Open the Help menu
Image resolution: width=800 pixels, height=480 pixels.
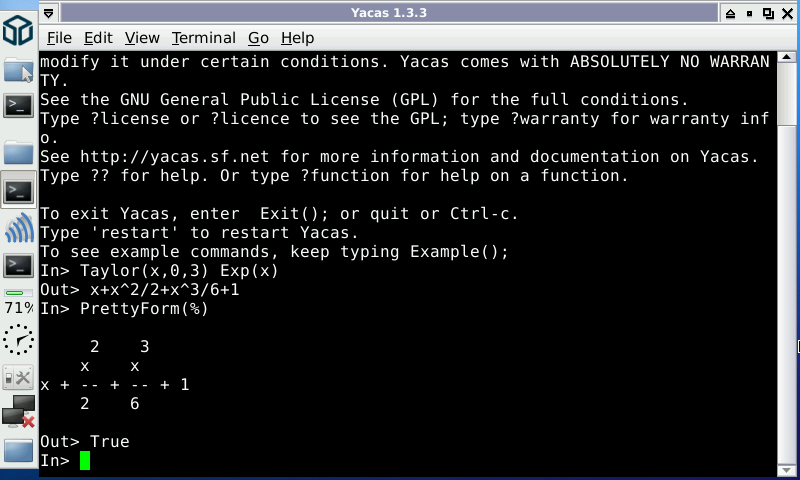pos(297,38)
